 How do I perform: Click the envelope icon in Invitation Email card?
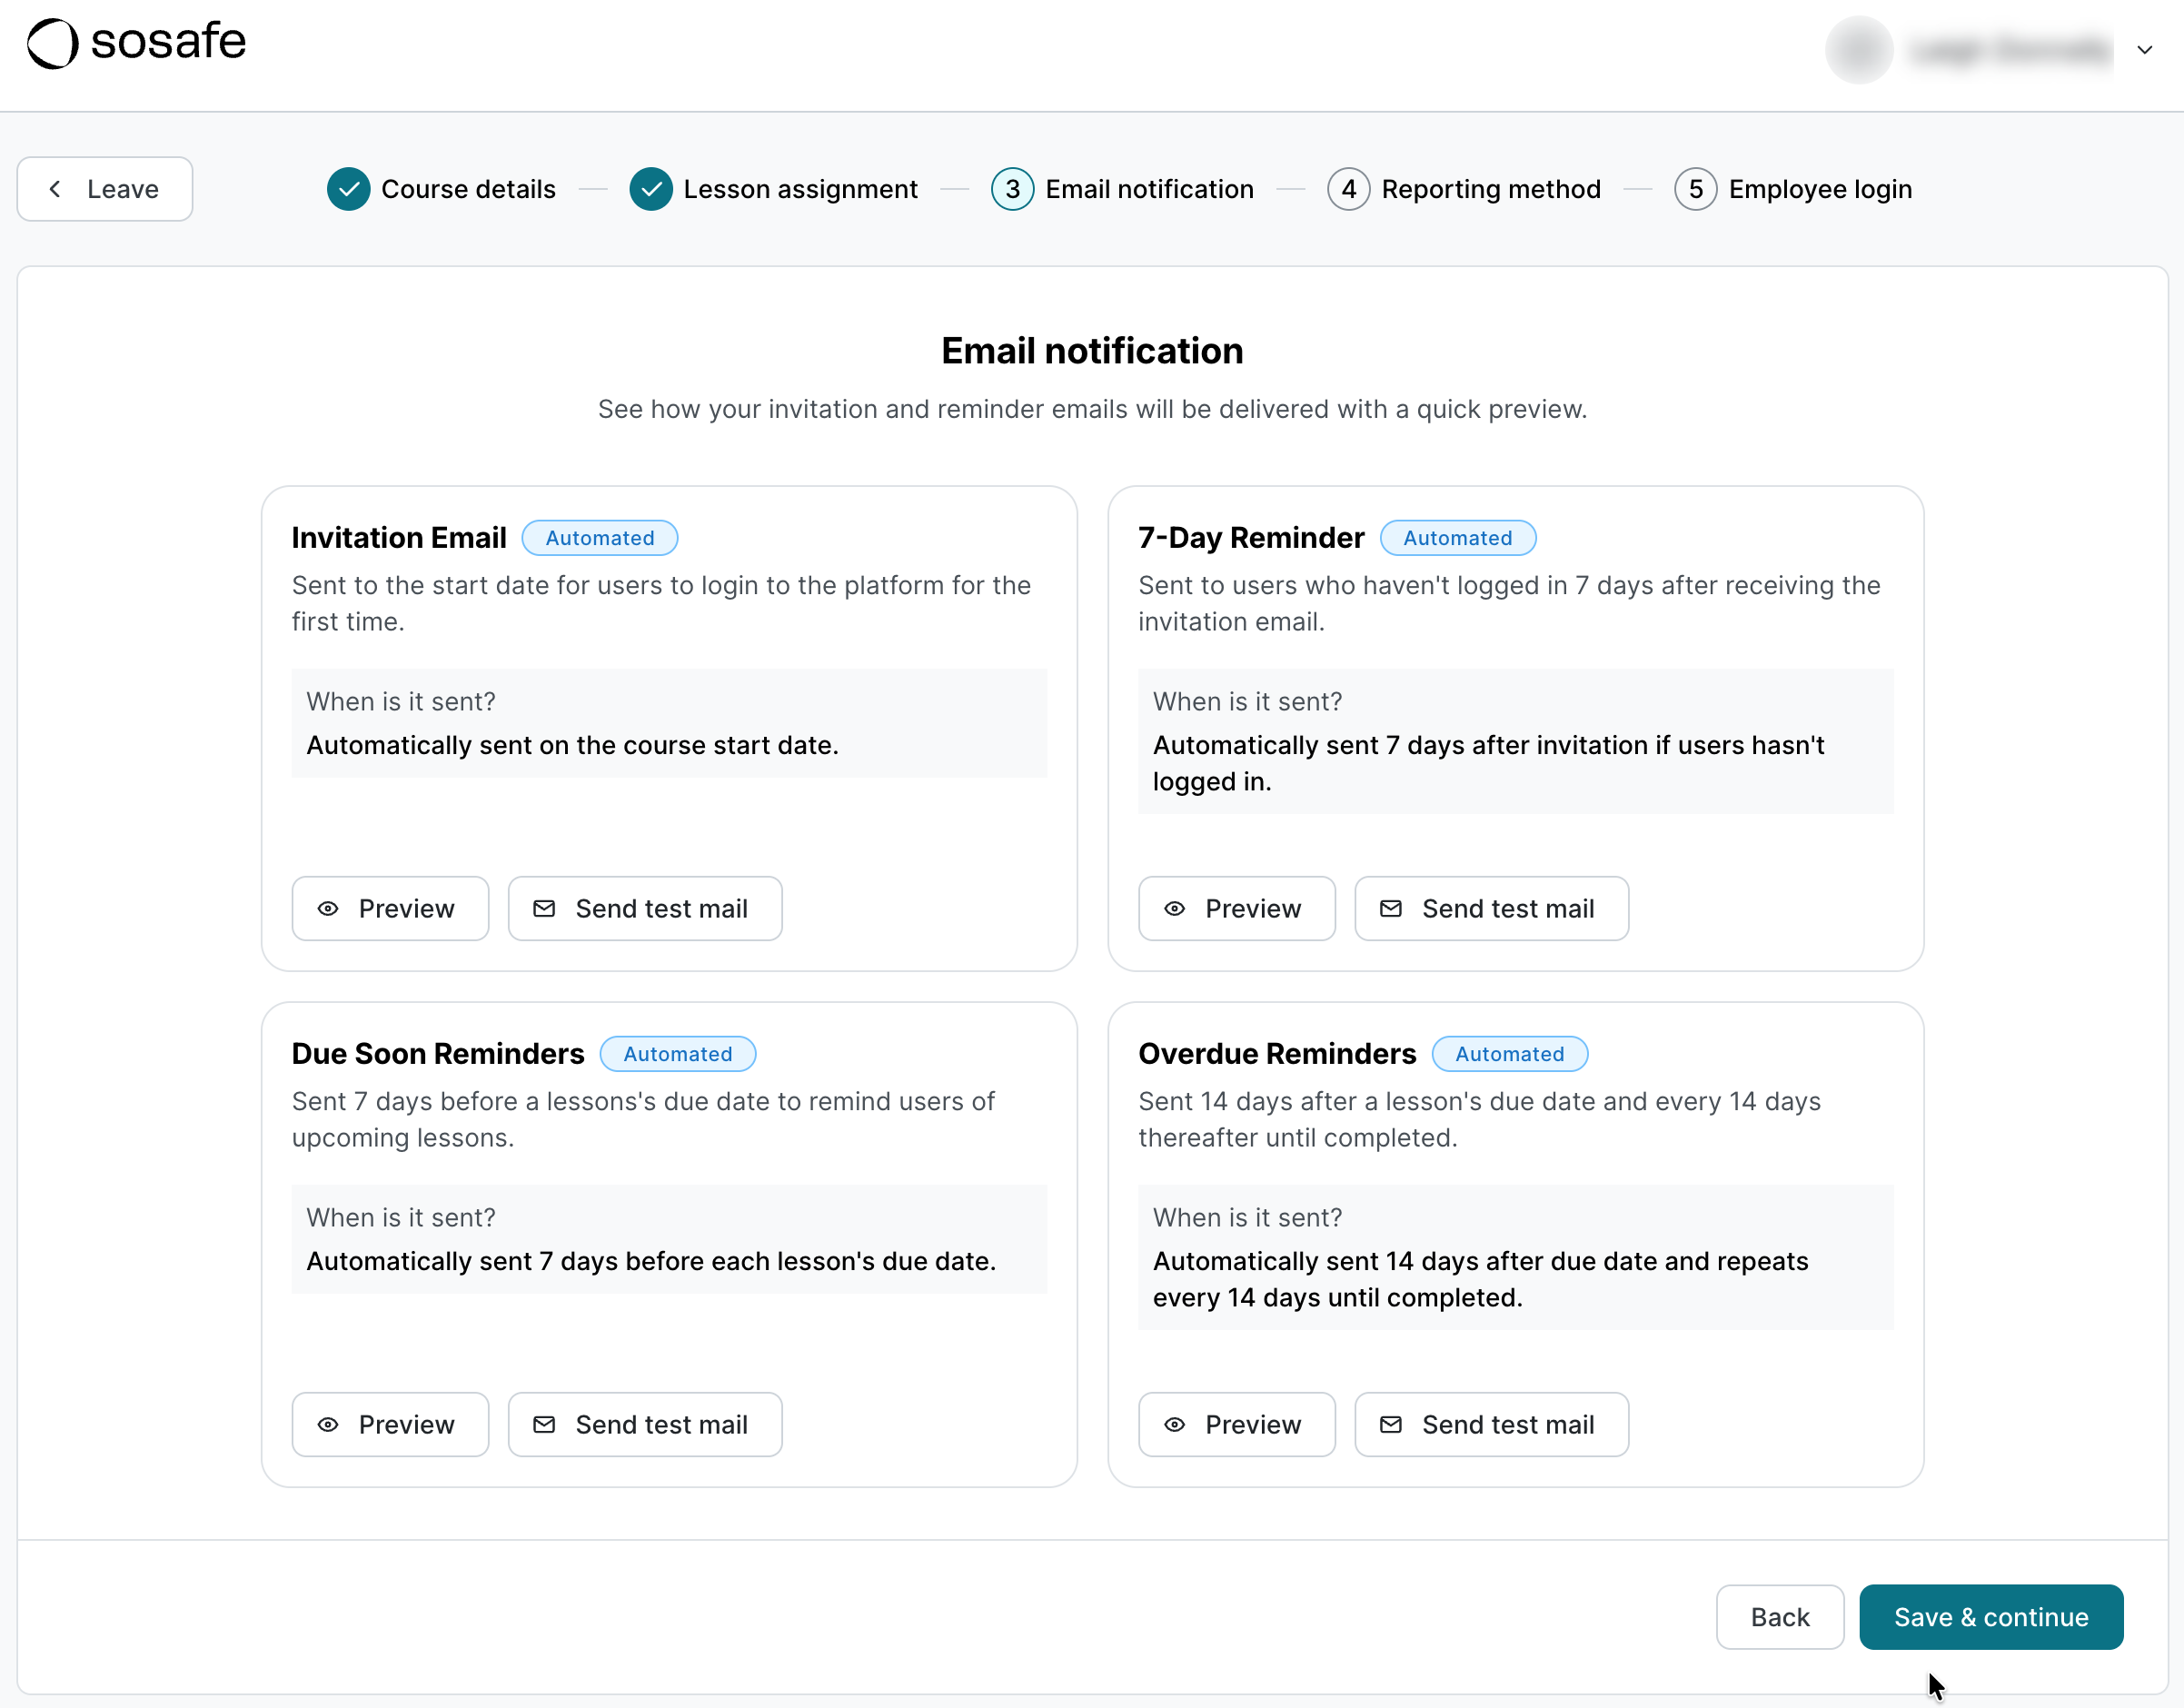pos(545,908)
